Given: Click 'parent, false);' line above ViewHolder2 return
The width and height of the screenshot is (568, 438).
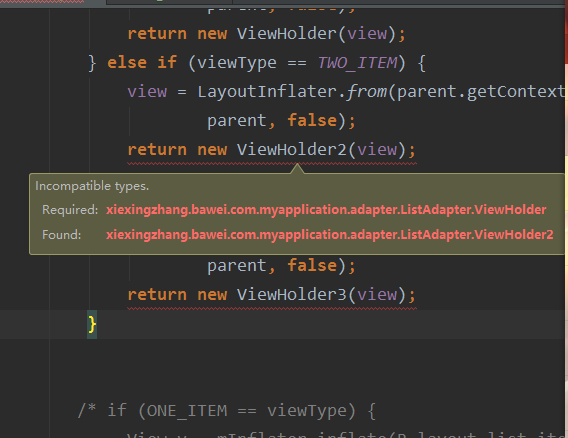Looking at the screenshot, I should click(281, 121).
